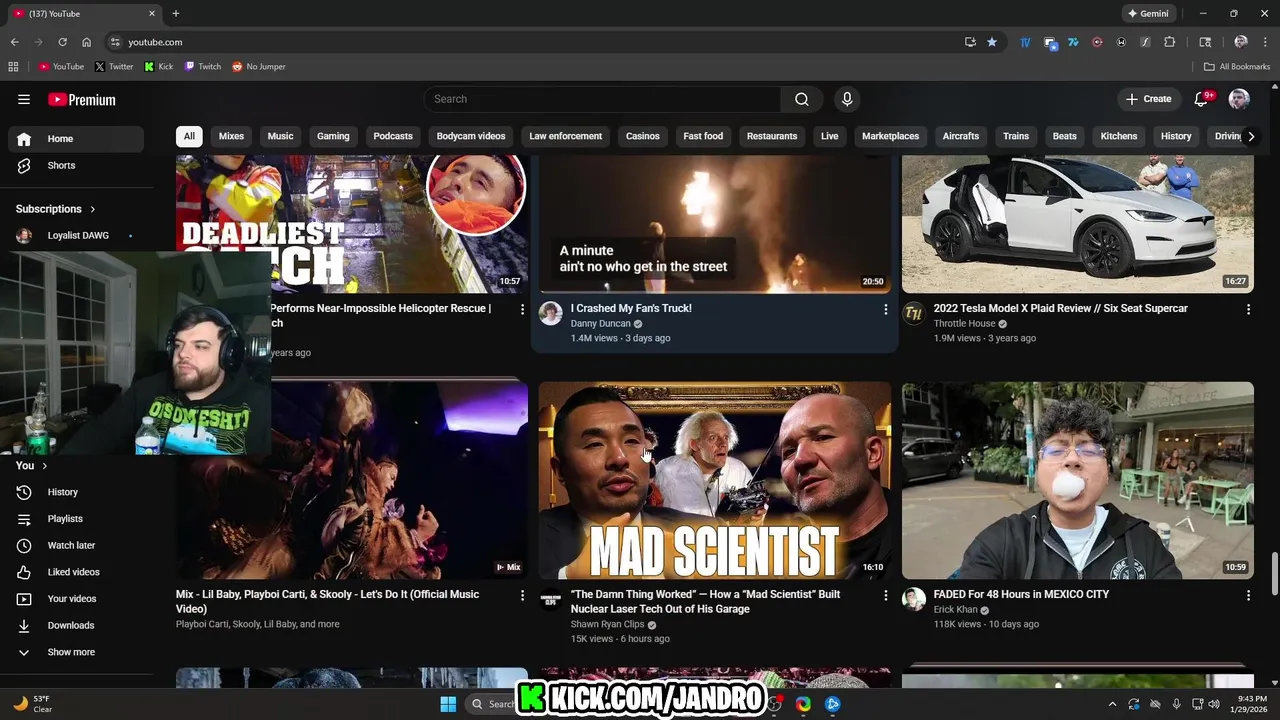This screenshot has height=720, width=1280.
Task: Bookmark this page with the star icon
Action: click(992, 42)
